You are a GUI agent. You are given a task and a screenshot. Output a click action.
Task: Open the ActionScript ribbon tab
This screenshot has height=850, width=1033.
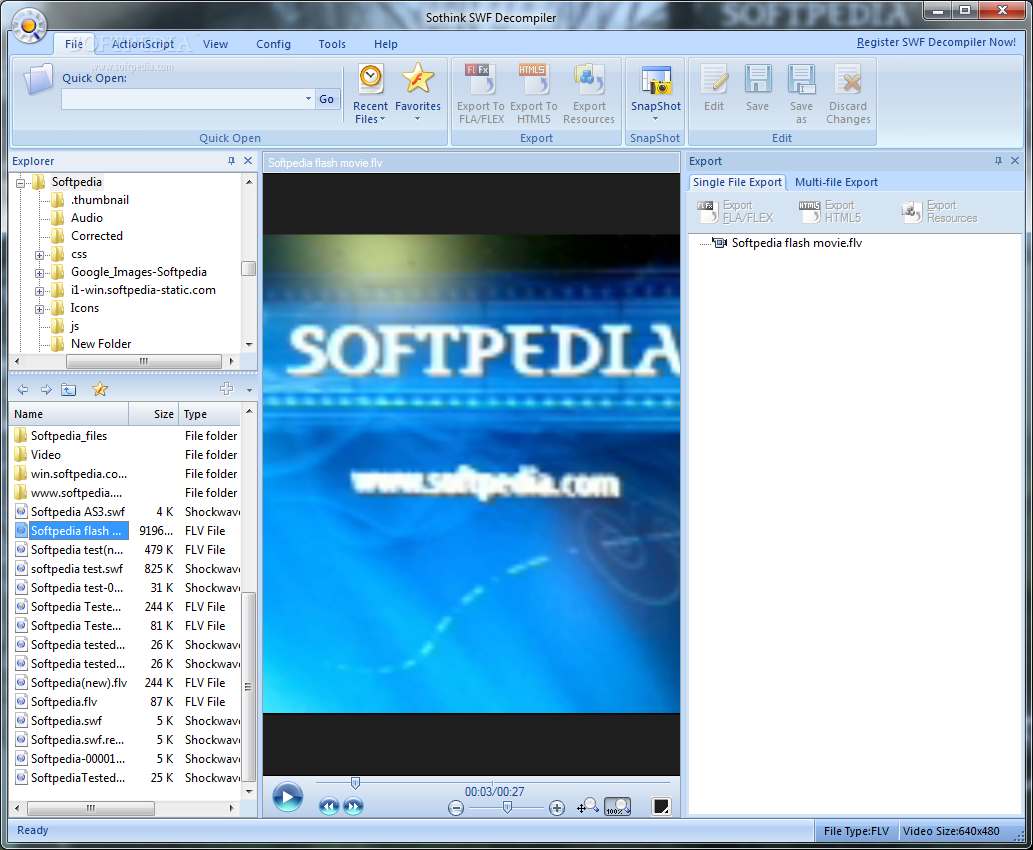(142, 44)
